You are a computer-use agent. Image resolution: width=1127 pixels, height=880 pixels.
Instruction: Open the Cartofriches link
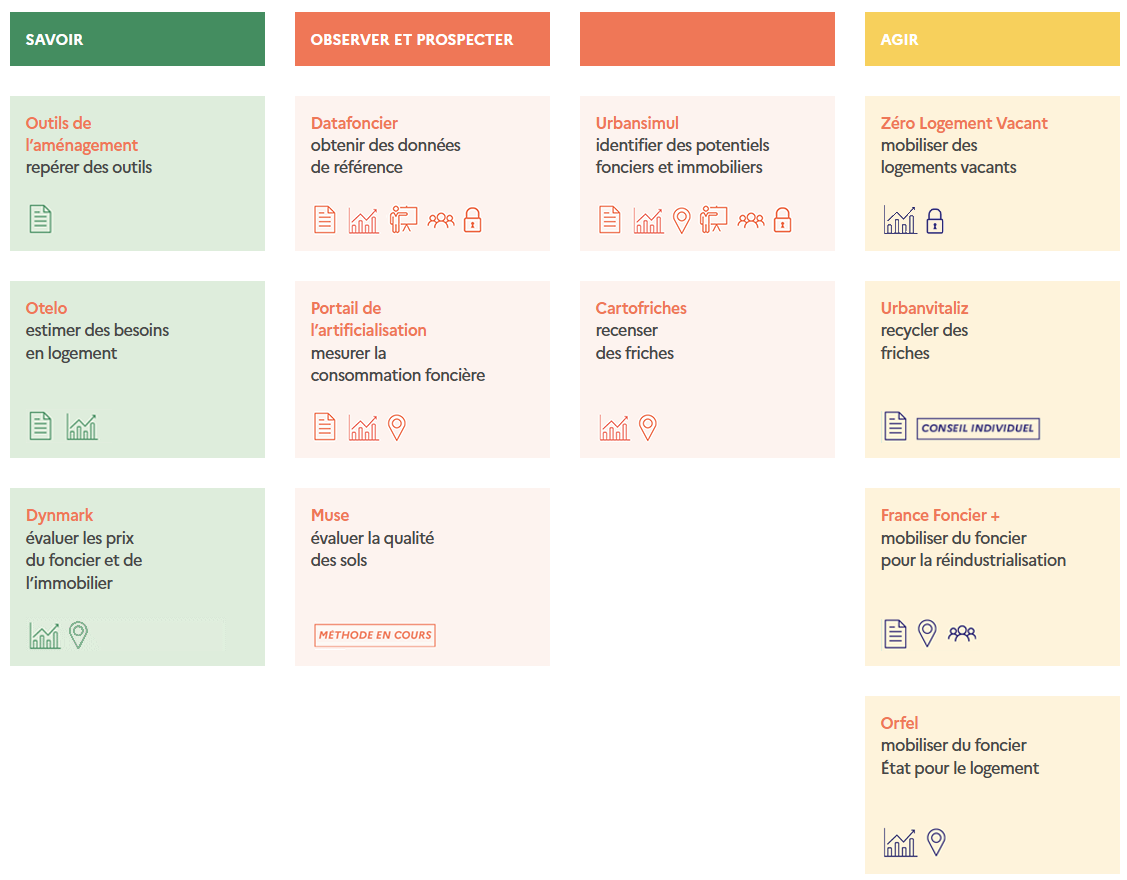(x=641, y=308)
